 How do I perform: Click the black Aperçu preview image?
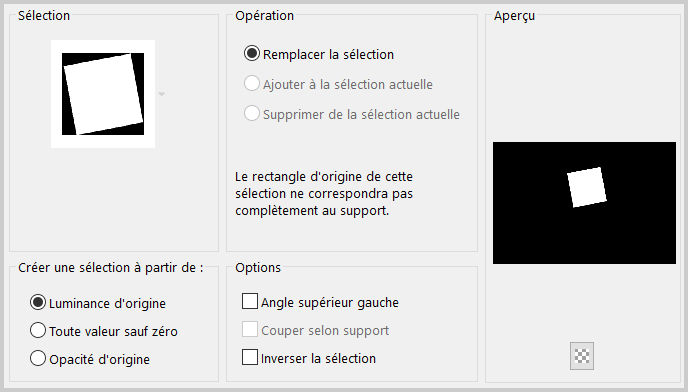pyautogui.click(x=584, y=203)
